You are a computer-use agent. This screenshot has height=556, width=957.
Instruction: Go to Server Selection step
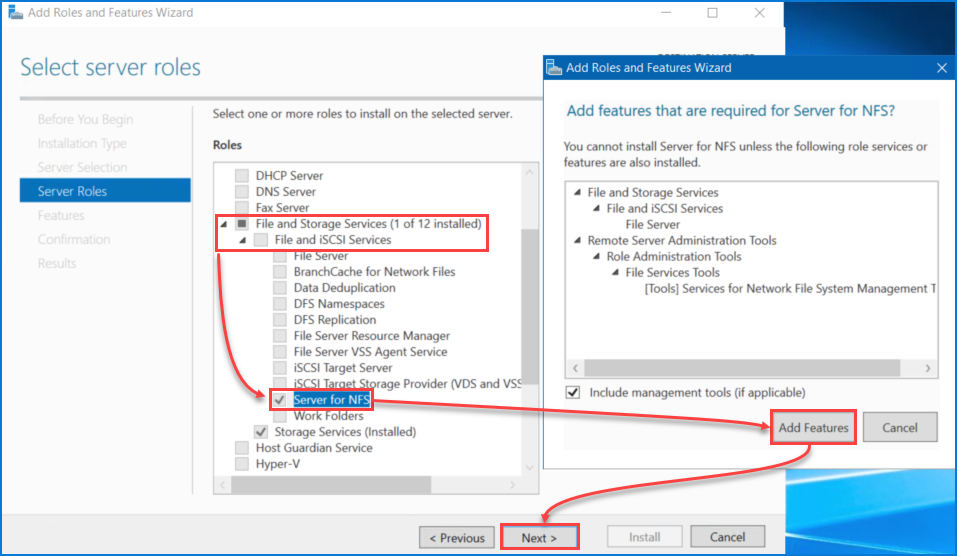(x=82, y=167)
